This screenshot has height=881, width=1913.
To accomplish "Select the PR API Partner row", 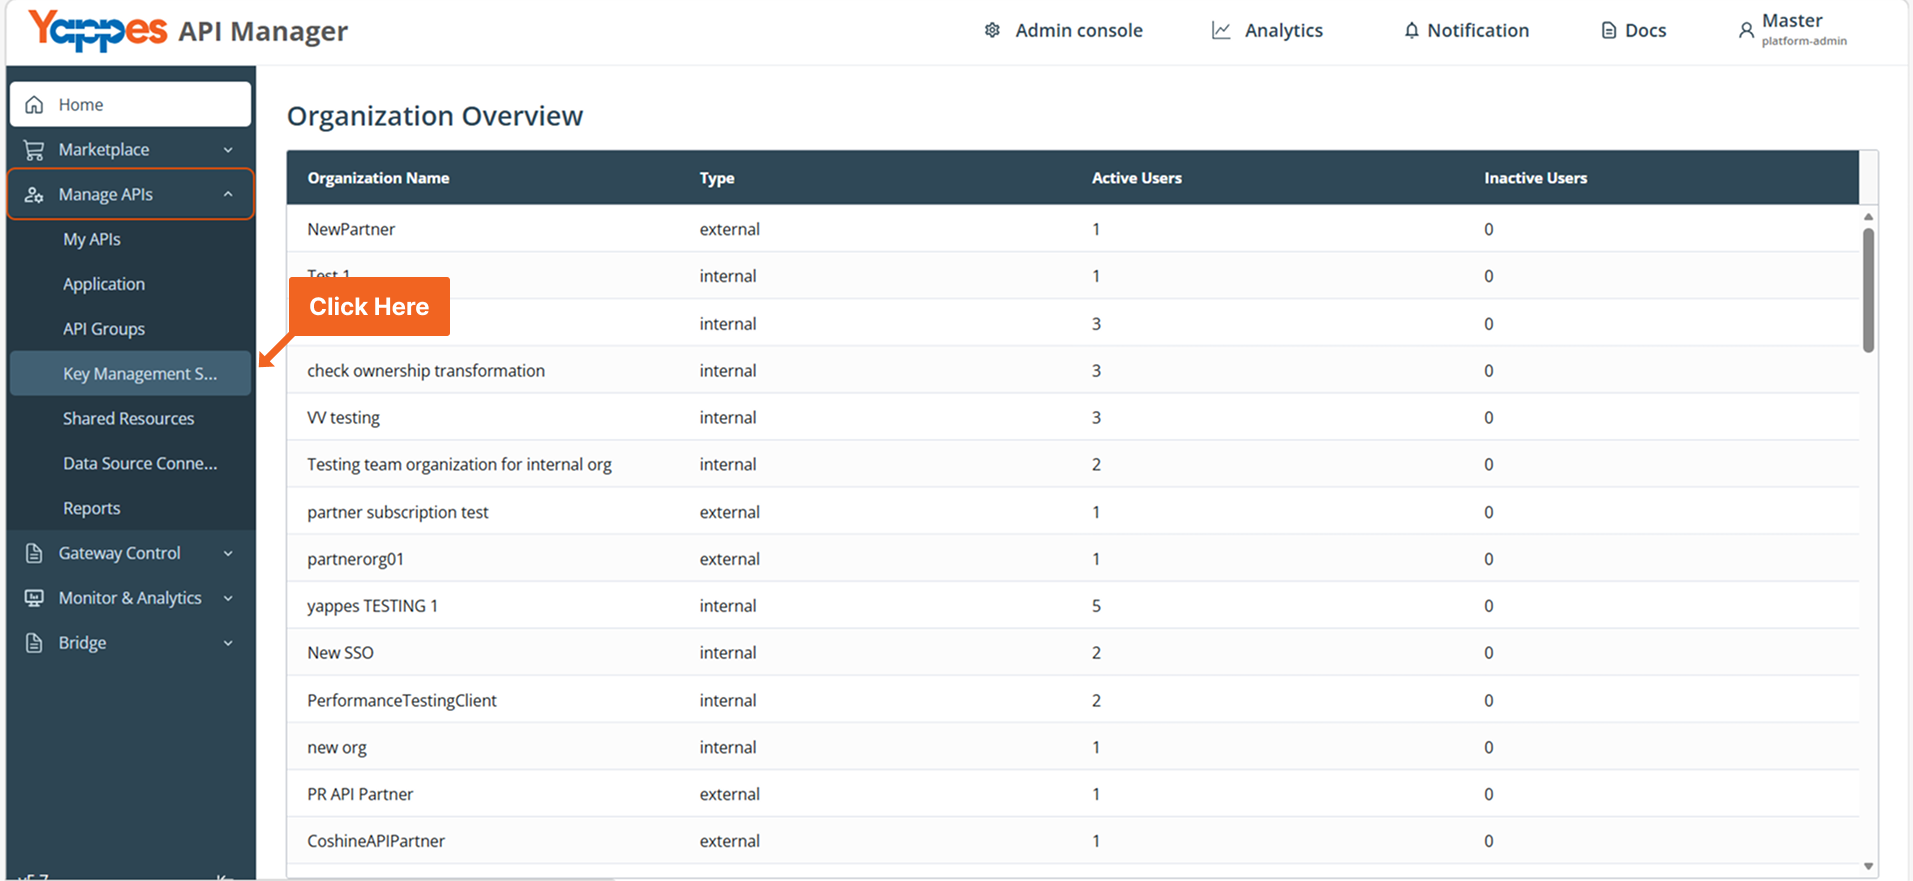I will coord(1072,794).
